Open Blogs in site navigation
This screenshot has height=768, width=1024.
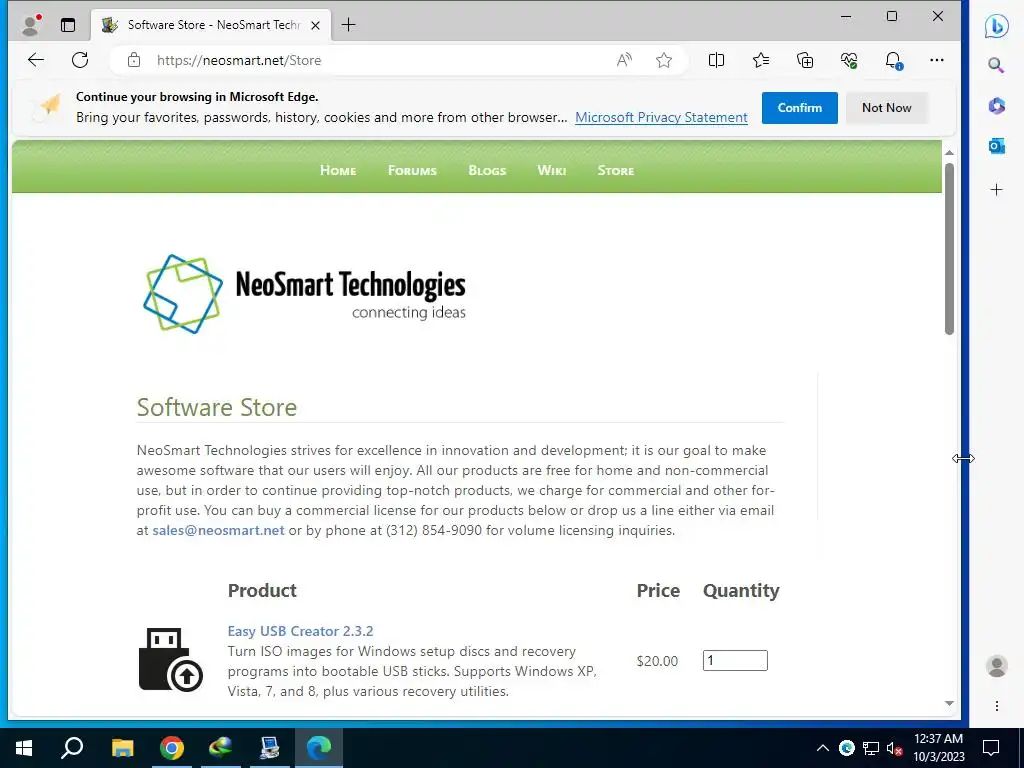click(x=487, y=170)
